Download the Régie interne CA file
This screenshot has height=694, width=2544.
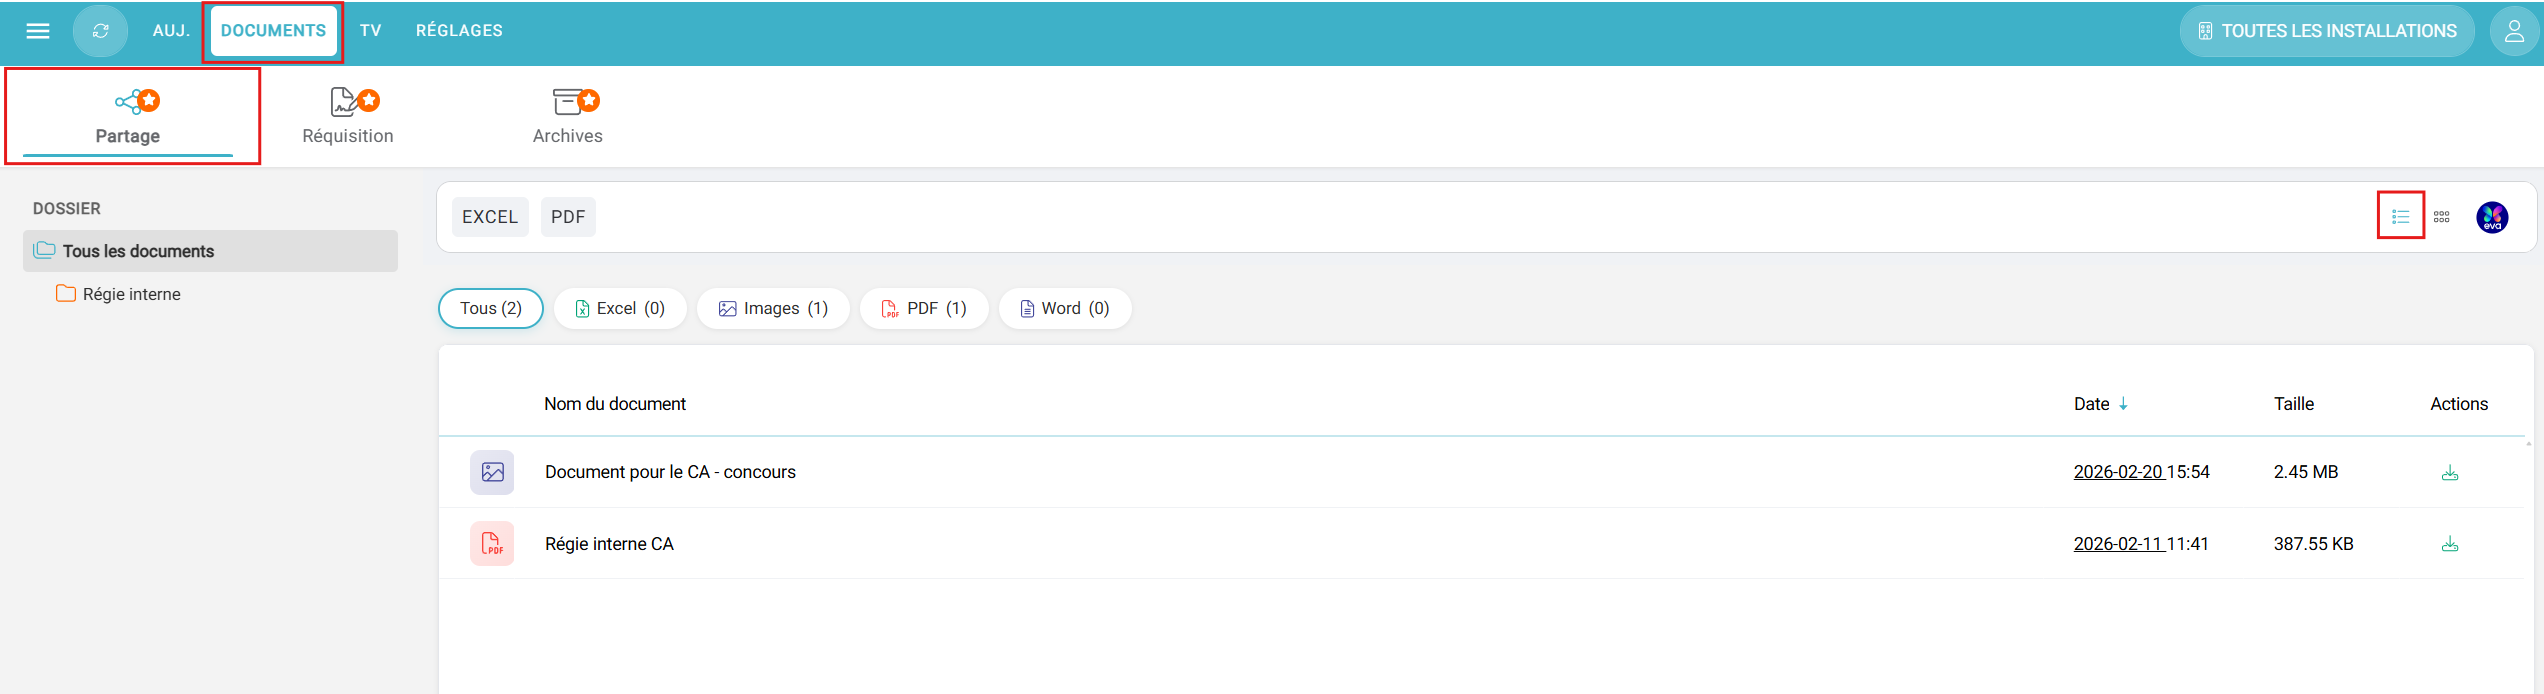pos(2449,544)
